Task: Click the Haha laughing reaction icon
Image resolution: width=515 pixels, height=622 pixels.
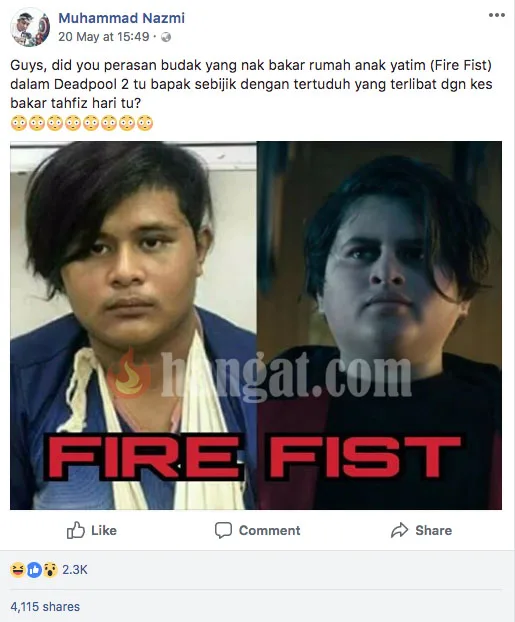Action: 18,570
